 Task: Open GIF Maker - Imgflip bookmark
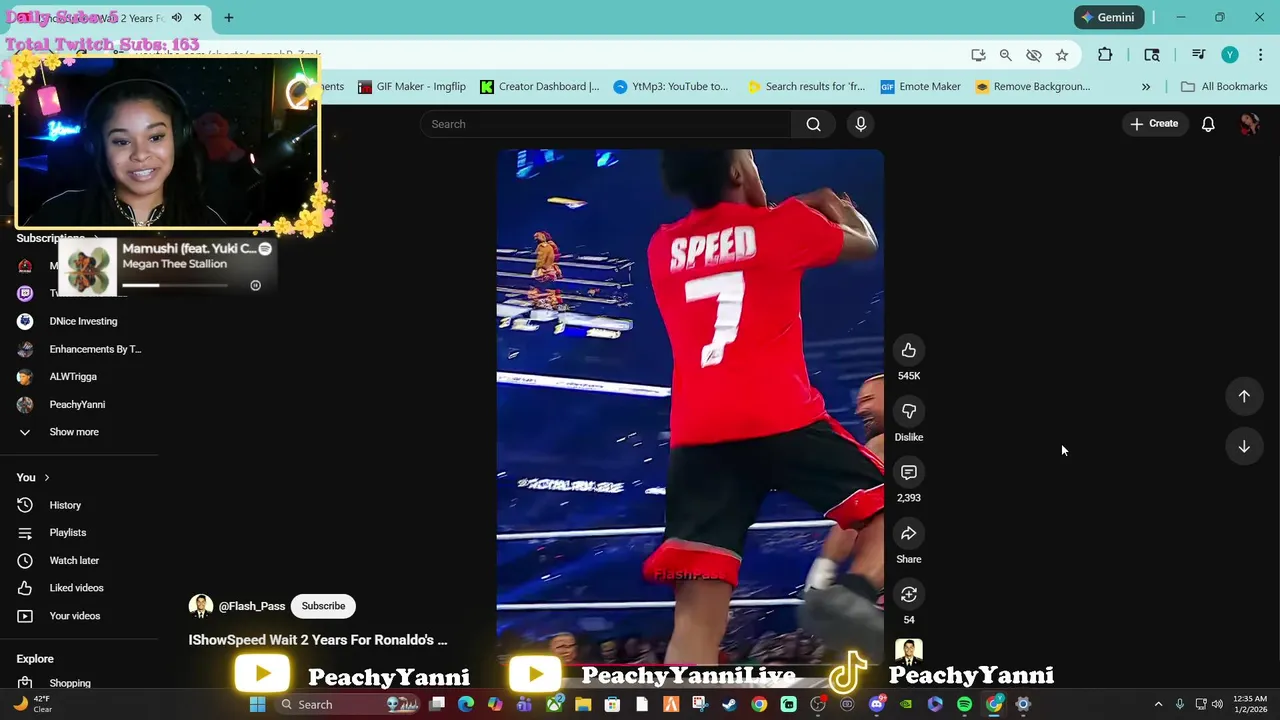412,87
